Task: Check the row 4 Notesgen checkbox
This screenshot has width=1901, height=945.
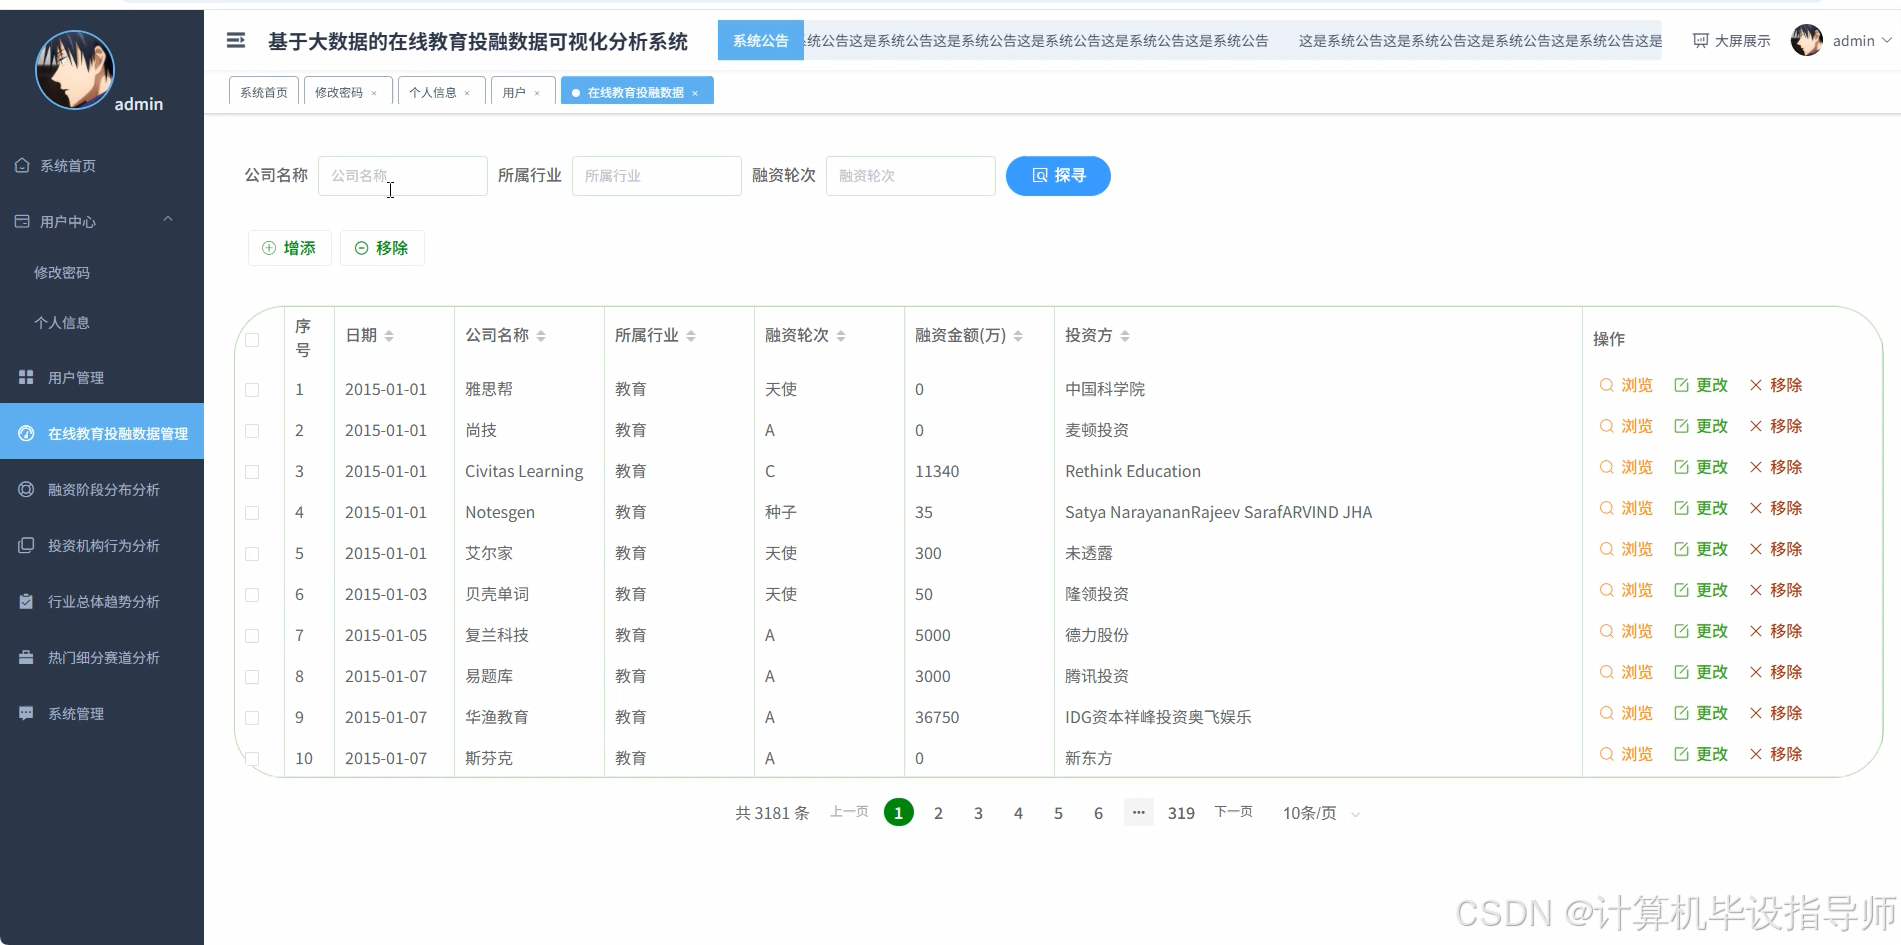Action: (x=252, y=513)
